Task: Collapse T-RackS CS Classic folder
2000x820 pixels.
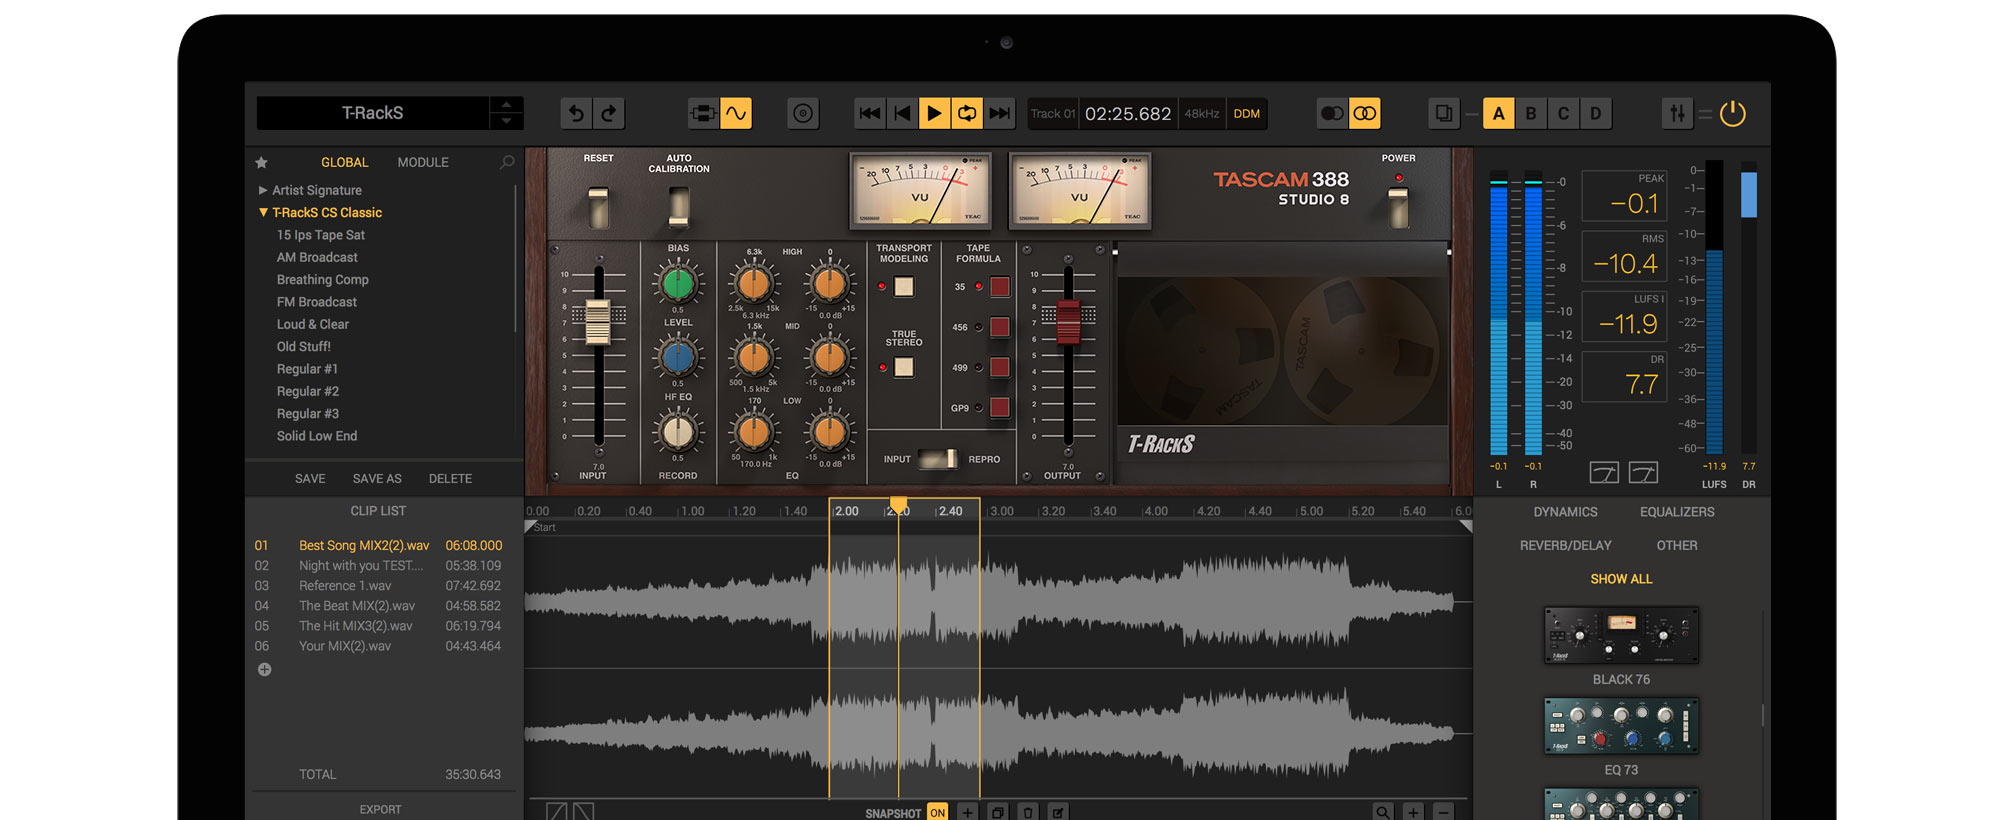Action: [263, 213]
